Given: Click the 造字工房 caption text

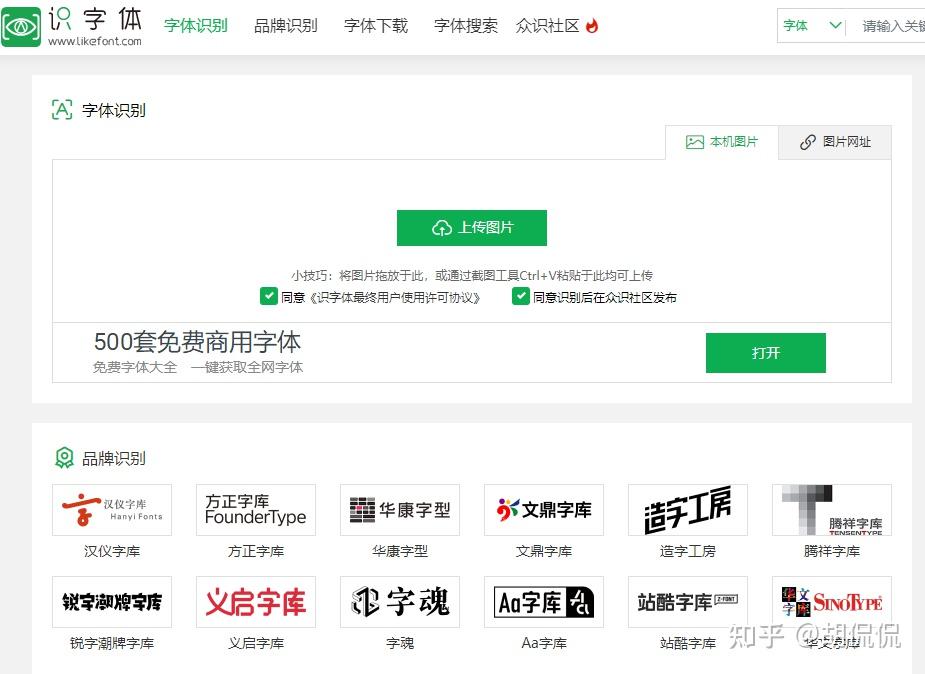Looking at the screenshot, I should pos(688,551).
